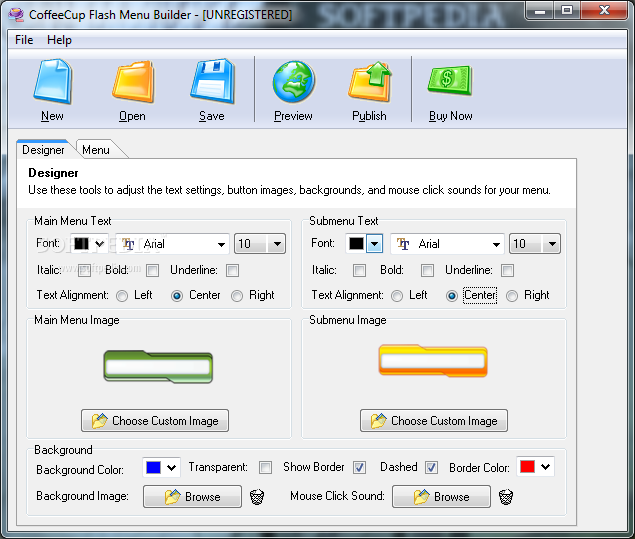Open the Main Menu font size dropdown
635x539 pixels.
tap(260, 244)
